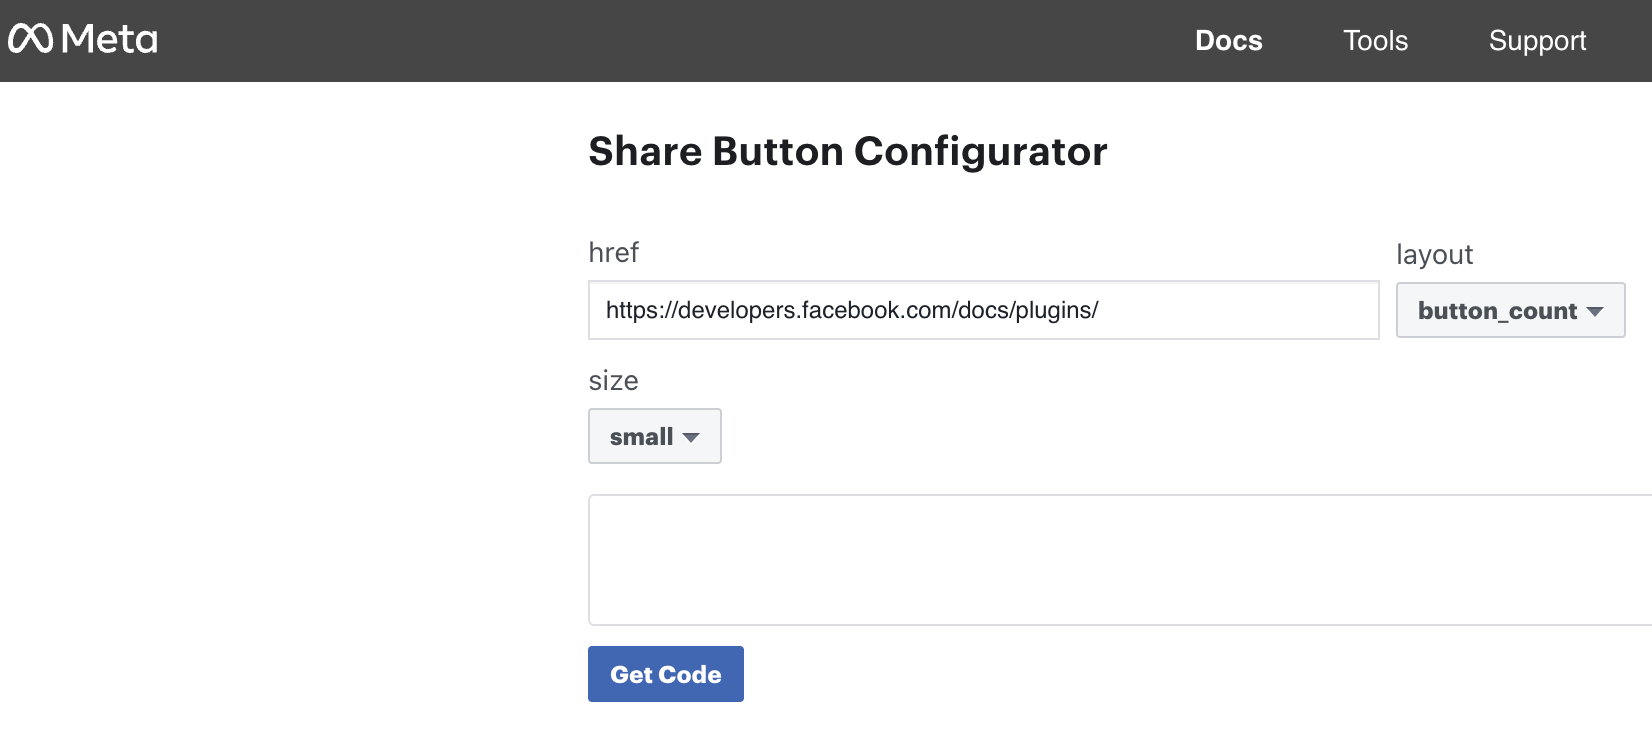
Task: Click the Share Button Configurator heading
Action: coord(847,151)
